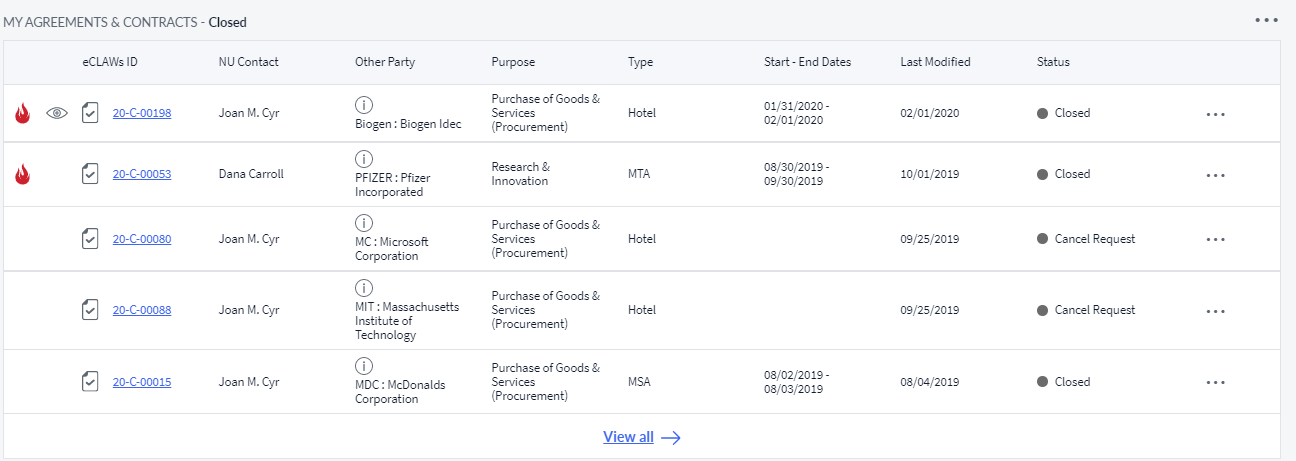The image size is (1296, 461).
Task: Click Joan M. Cyr in 20-C-00198 row
Action: click(x=249, y=113)
